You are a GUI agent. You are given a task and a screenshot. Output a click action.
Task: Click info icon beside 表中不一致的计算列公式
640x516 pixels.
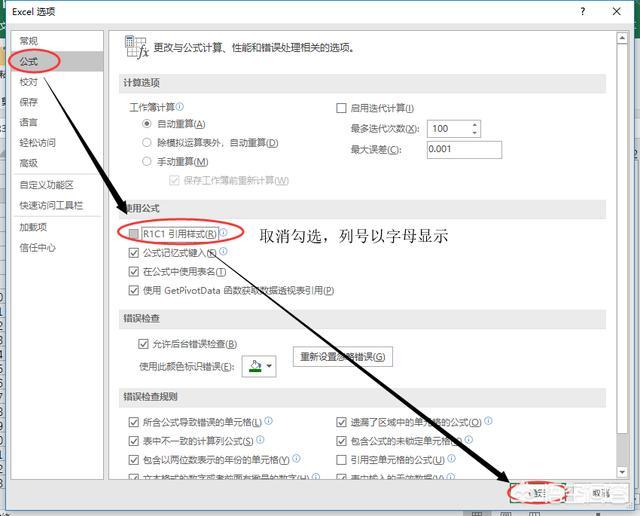coord(260,440)
